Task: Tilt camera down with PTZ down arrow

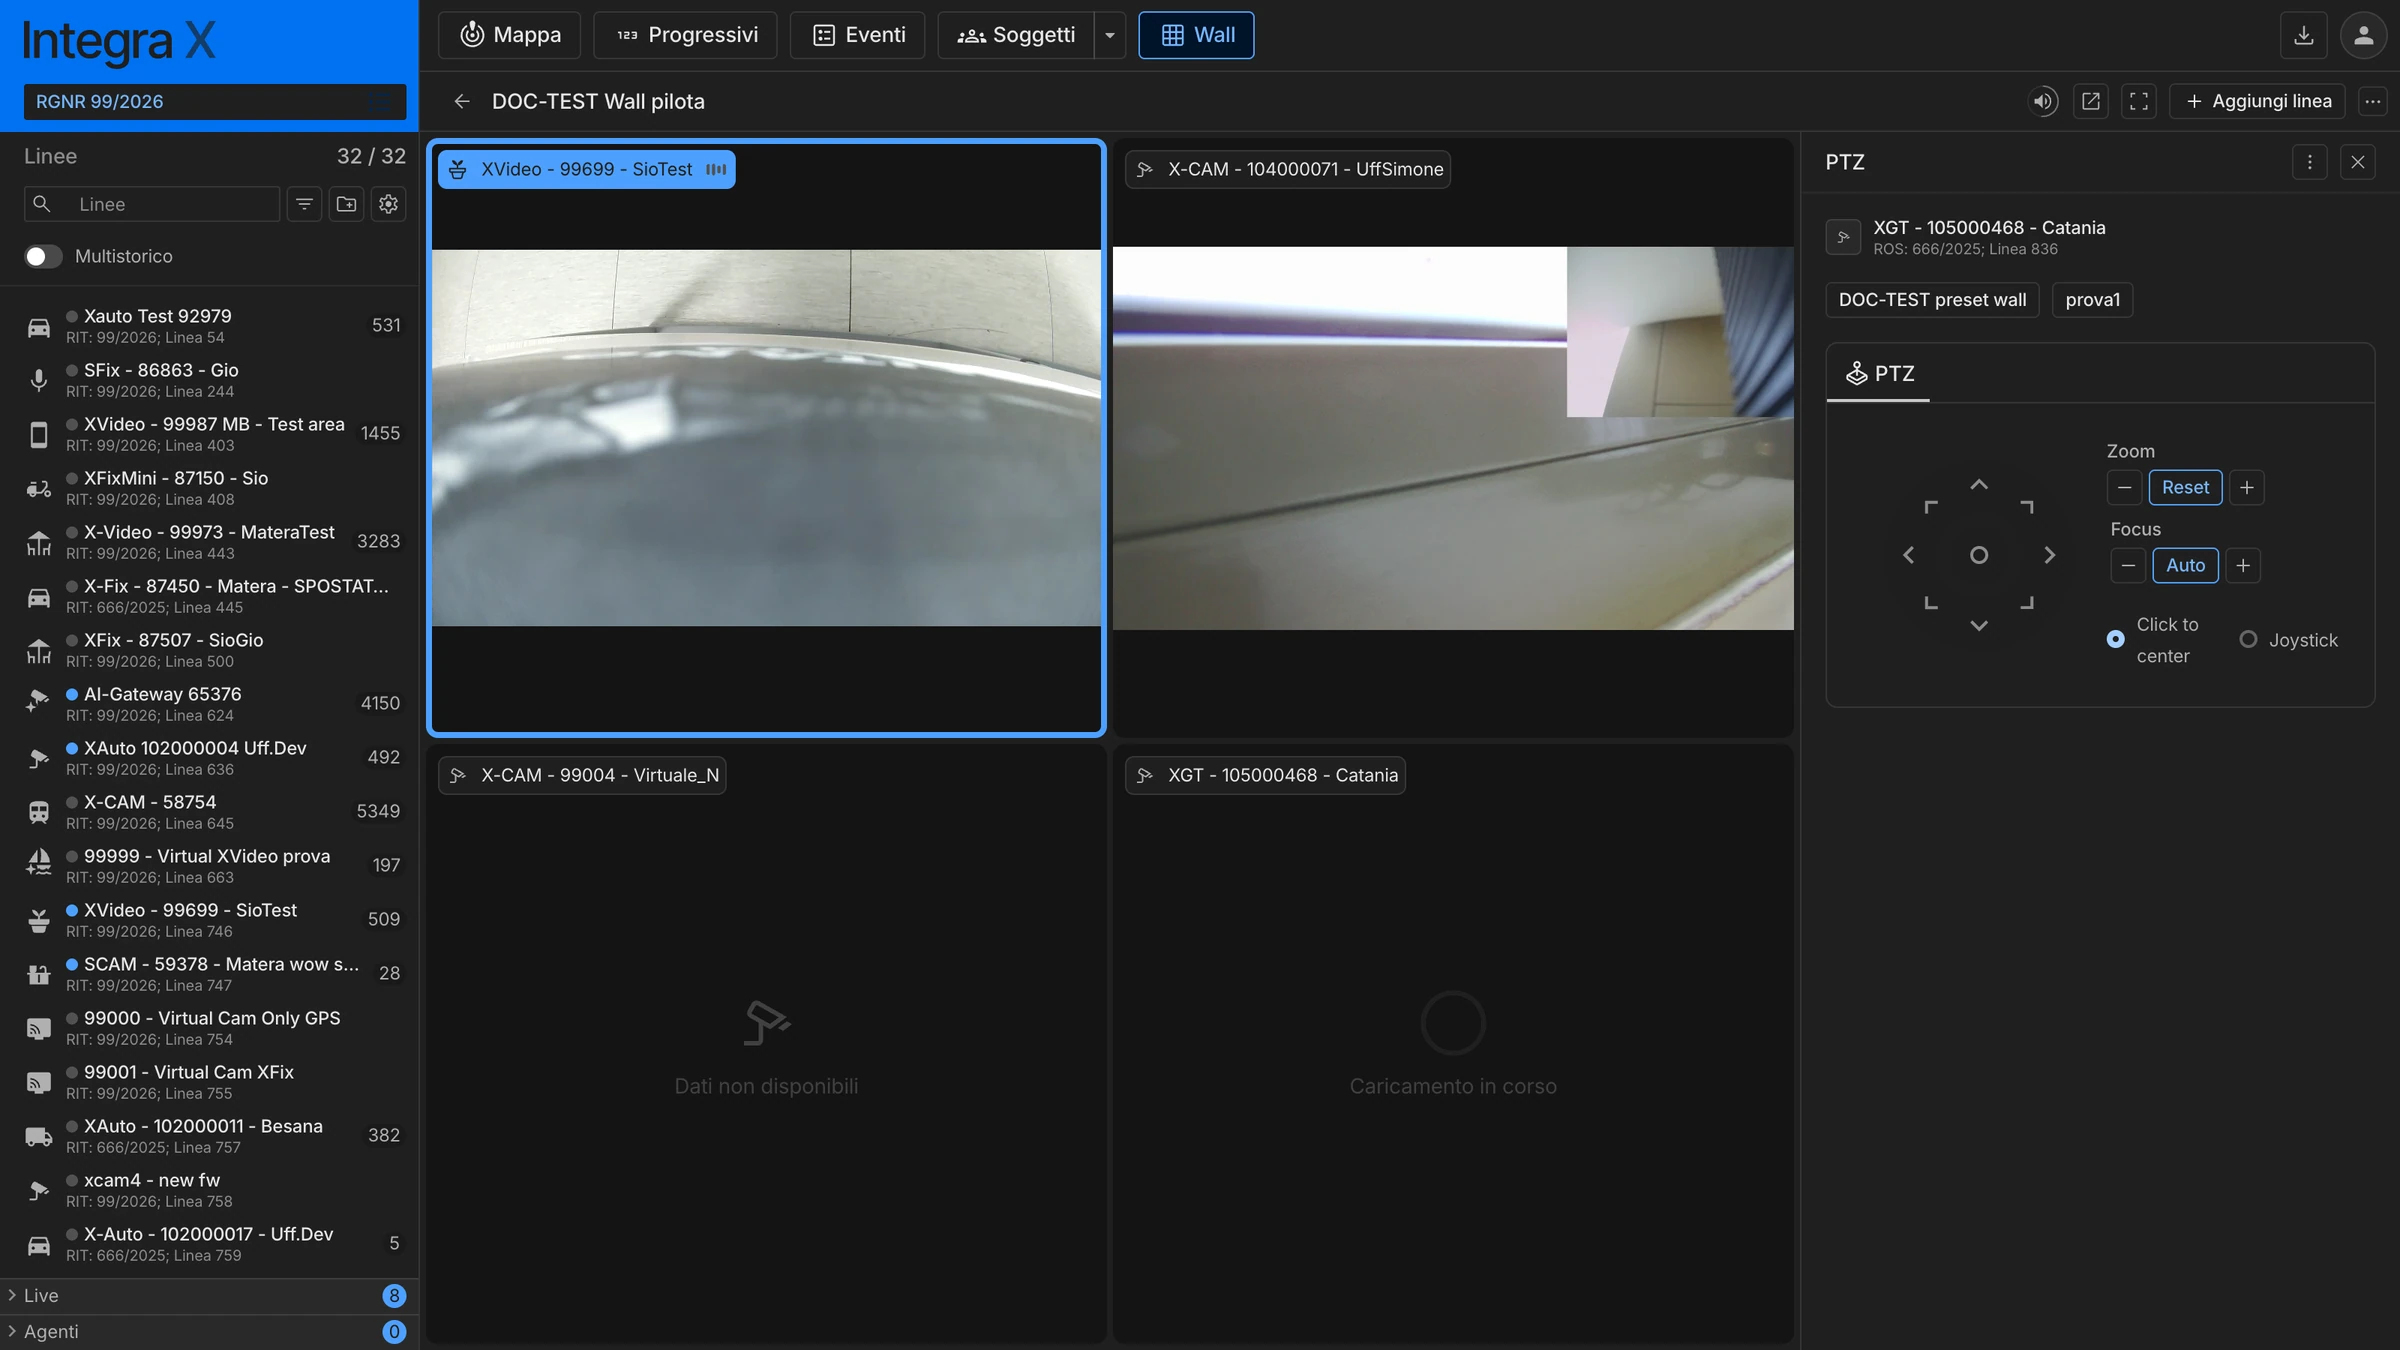Action: tap(1978, 626)
